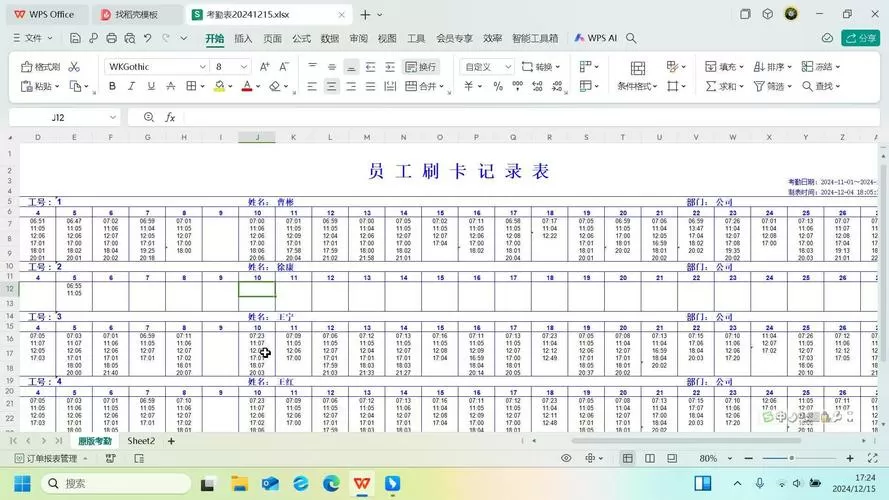Add a new sheet with plus button
This screenshot has width=889, height=500.
click(171, 440)
